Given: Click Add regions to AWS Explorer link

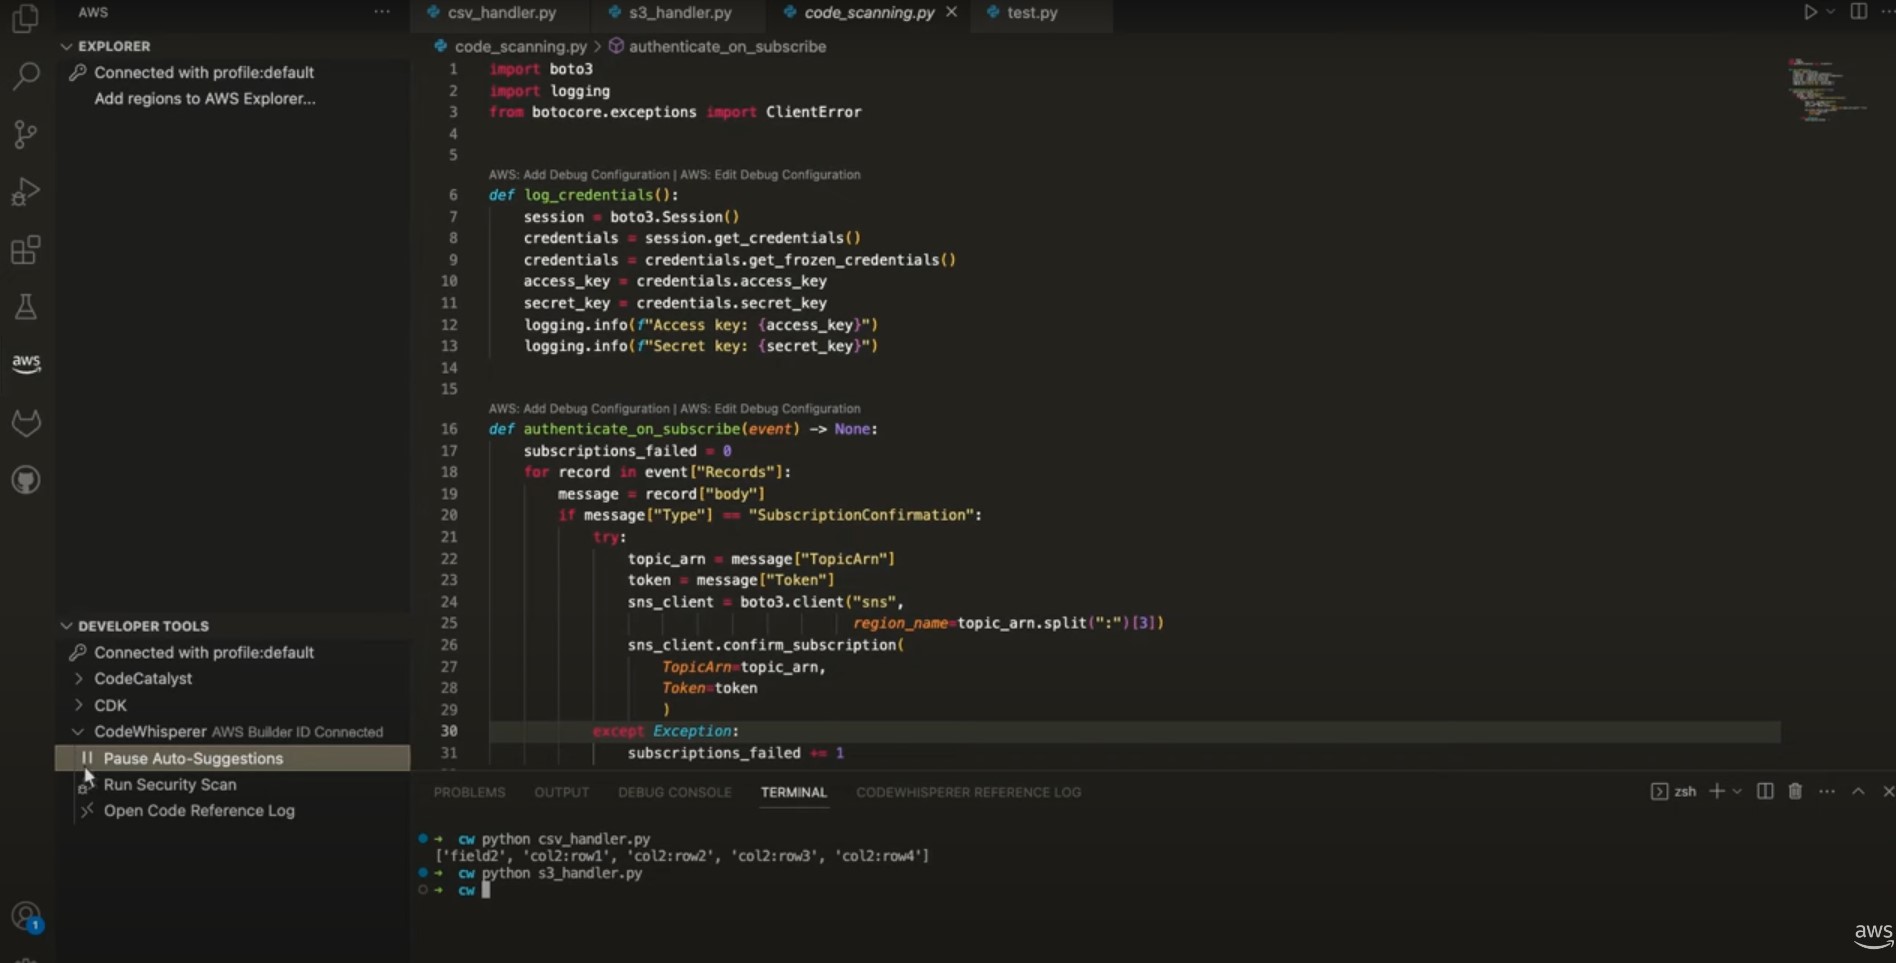Looking at the screenshot, I should (x=205, y=98).
